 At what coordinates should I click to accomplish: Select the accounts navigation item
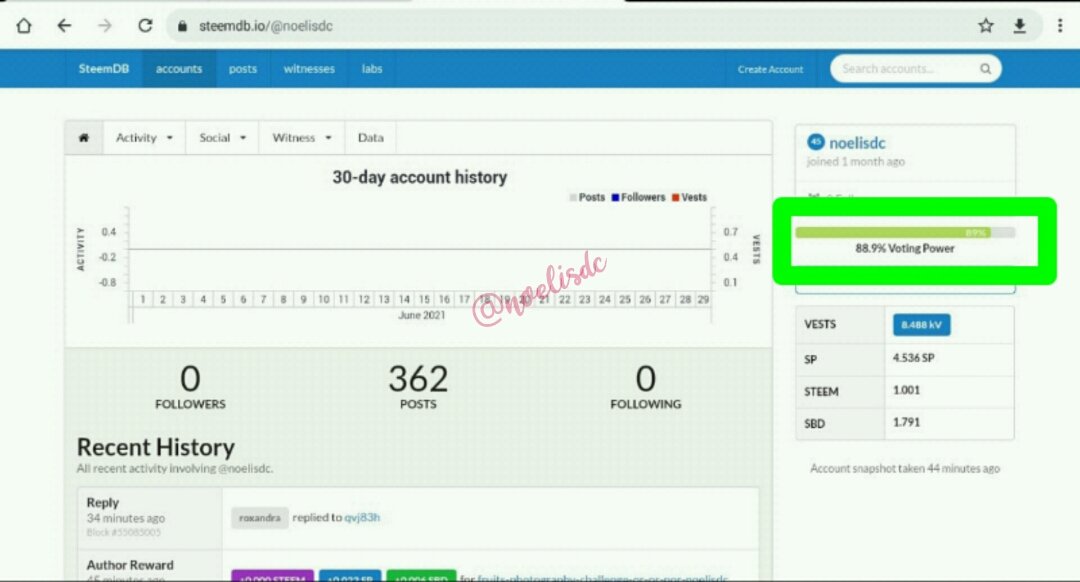pos(179,69)
